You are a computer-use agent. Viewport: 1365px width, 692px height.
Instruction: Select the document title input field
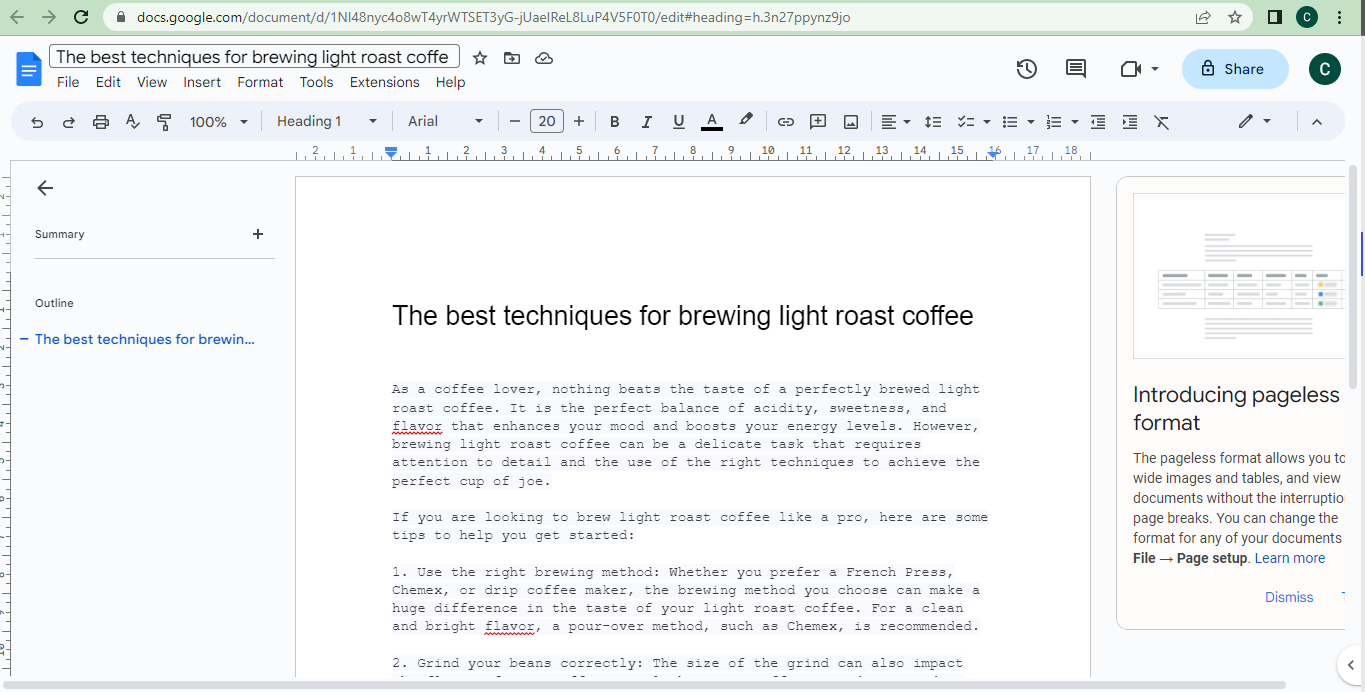click(253, 56)
